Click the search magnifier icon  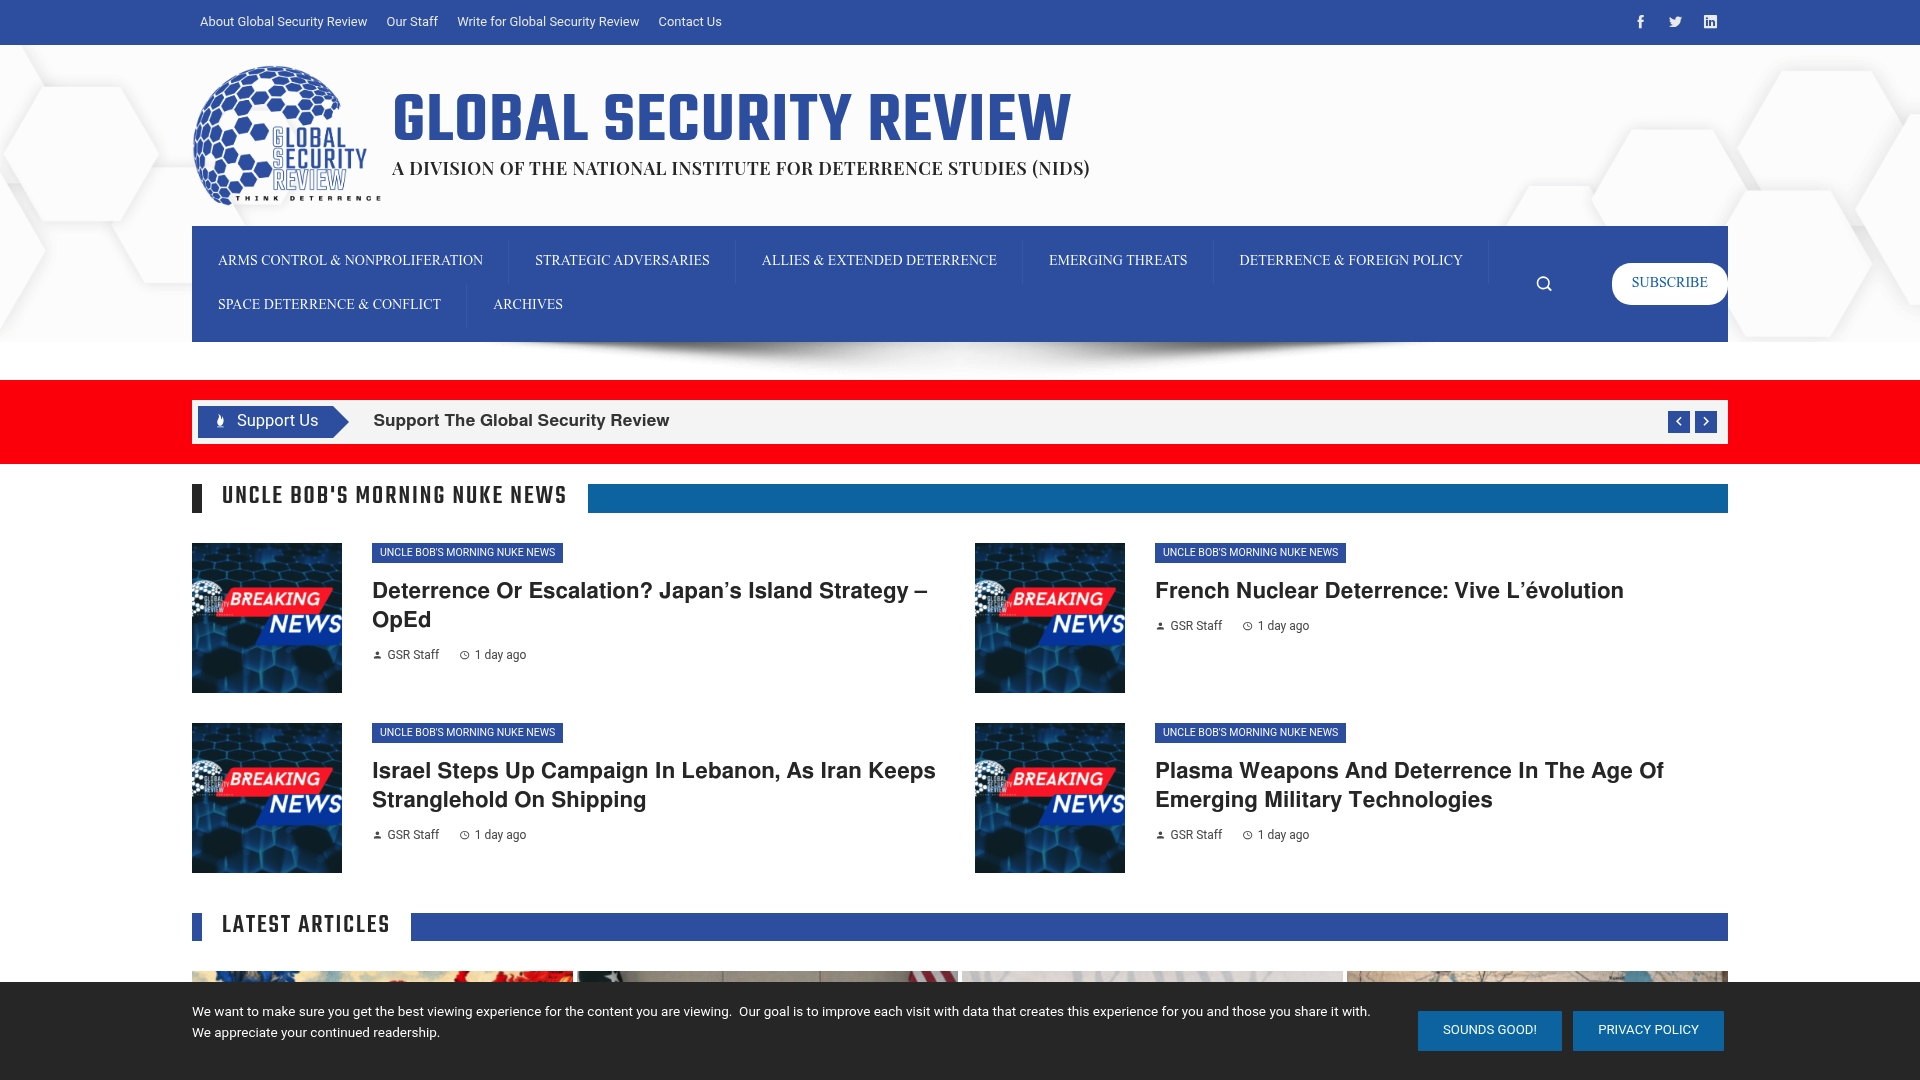click(1544, 284)
